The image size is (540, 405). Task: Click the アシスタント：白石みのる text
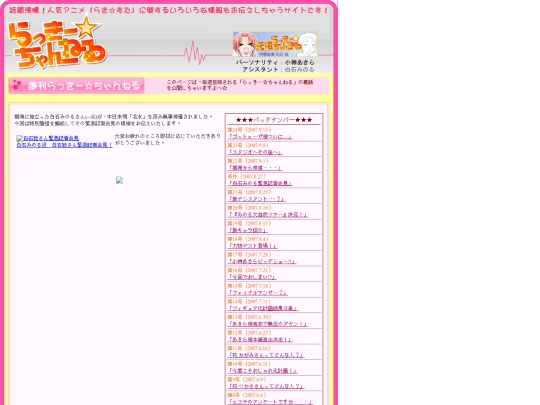(278, 70)
